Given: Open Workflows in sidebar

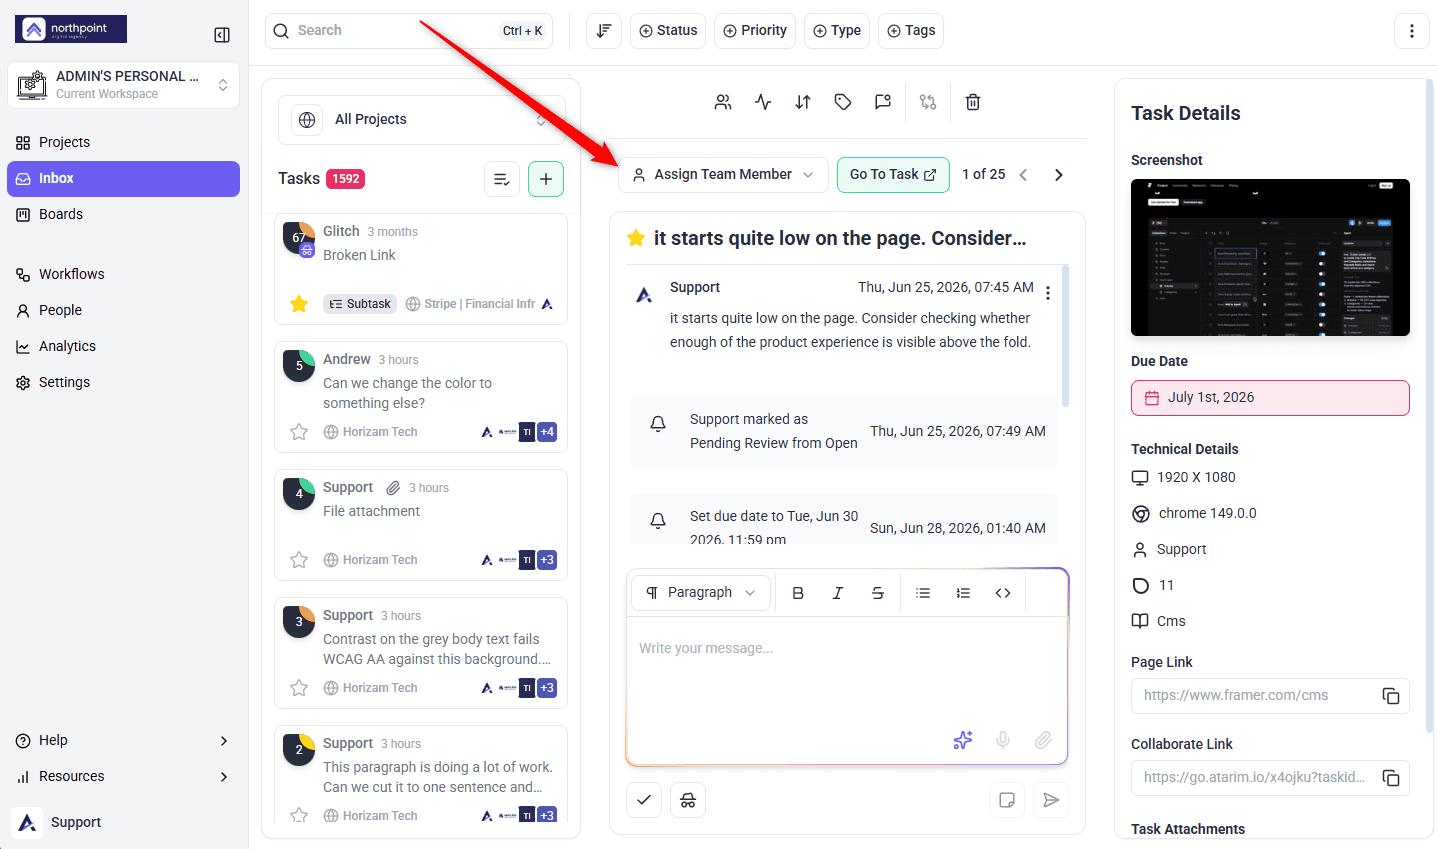Looking at the screenshot, I should pos(123,275).
